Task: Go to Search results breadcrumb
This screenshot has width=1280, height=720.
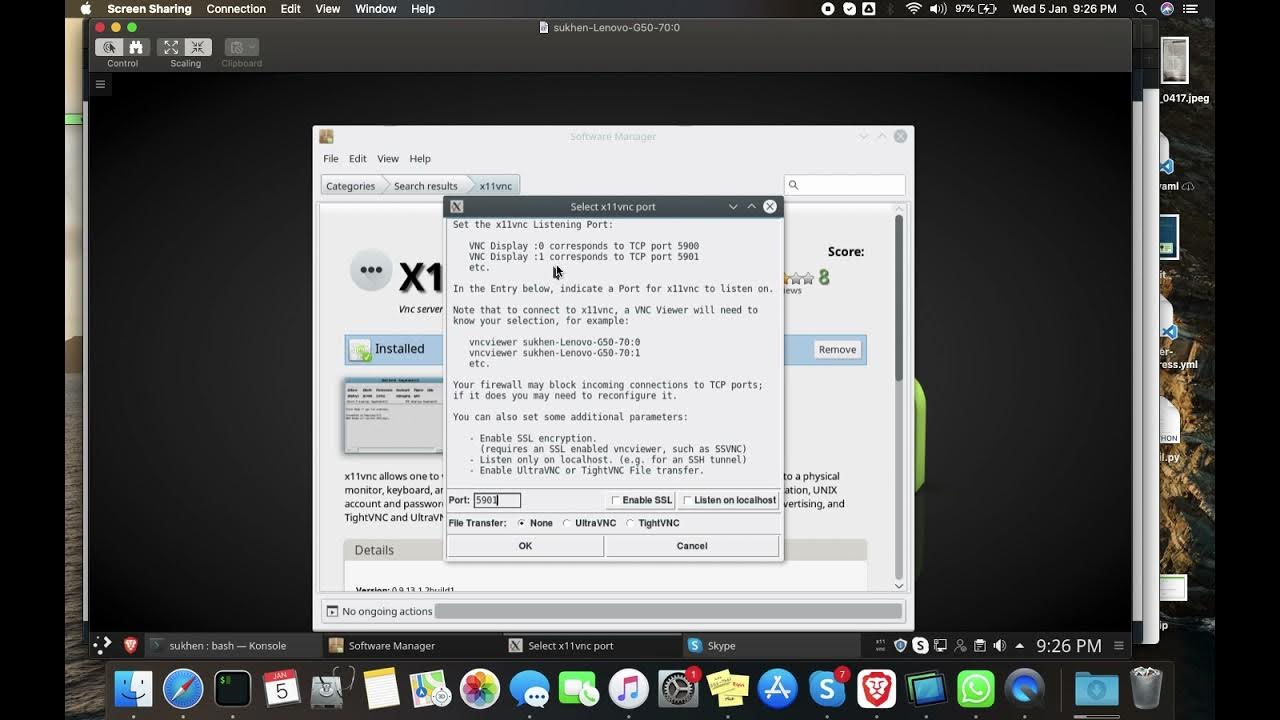Action: pos(425,186)
